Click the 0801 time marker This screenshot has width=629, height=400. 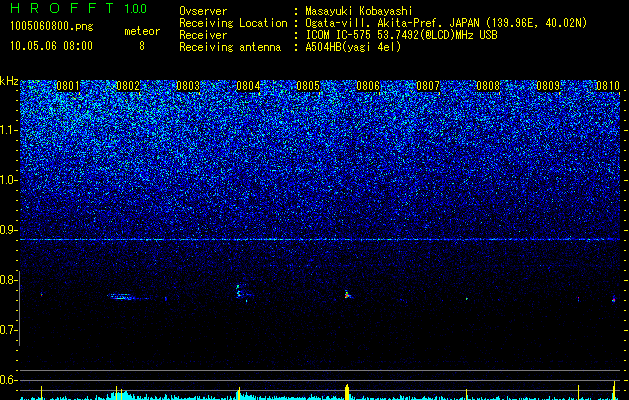click(x=68, y=86)
